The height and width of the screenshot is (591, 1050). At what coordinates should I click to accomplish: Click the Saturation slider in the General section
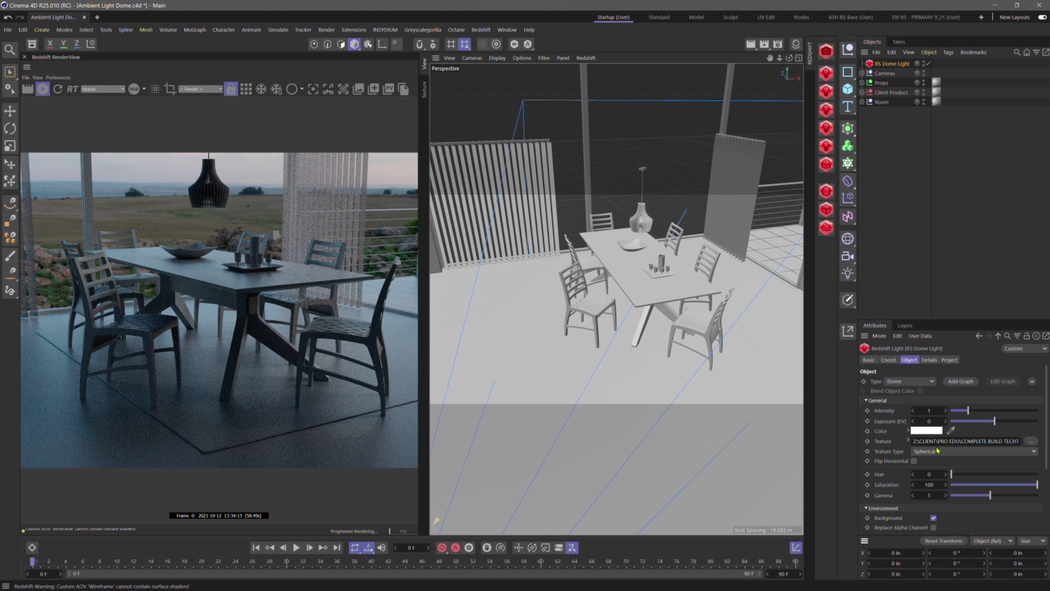(993, 485)
